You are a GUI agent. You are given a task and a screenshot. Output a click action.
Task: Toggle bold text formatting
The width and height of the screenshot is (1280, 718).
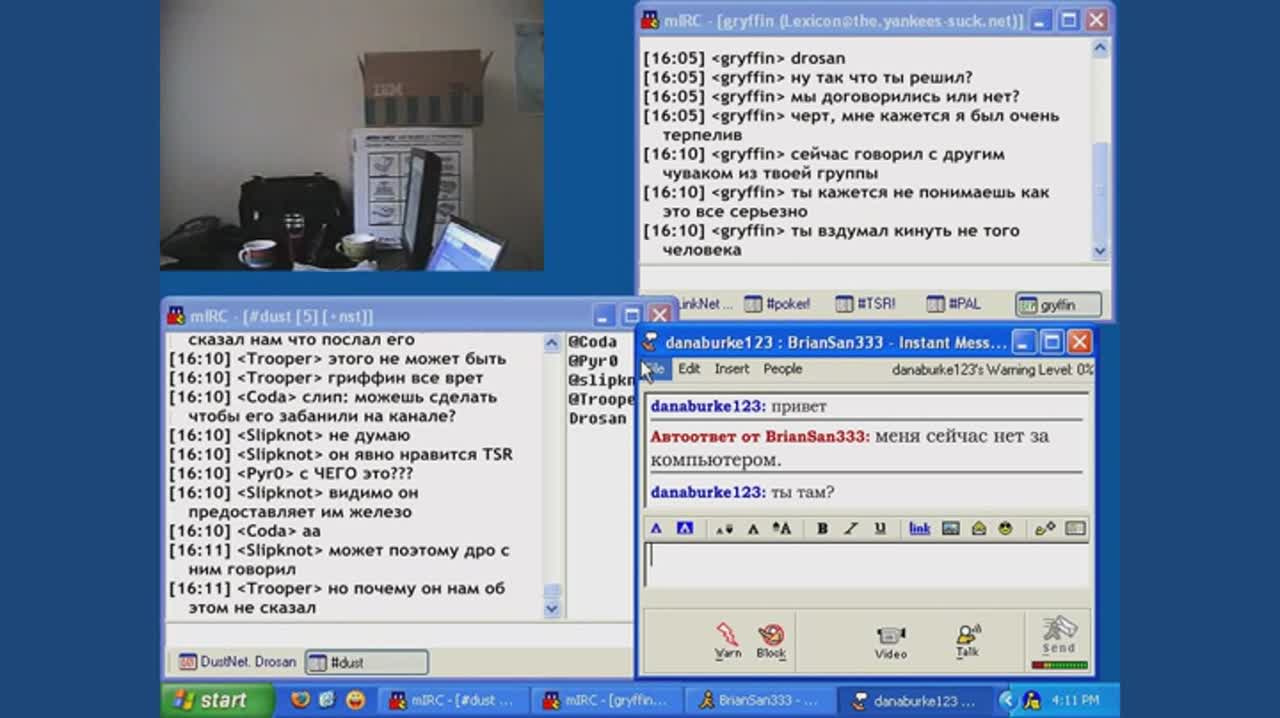point(822,528)
